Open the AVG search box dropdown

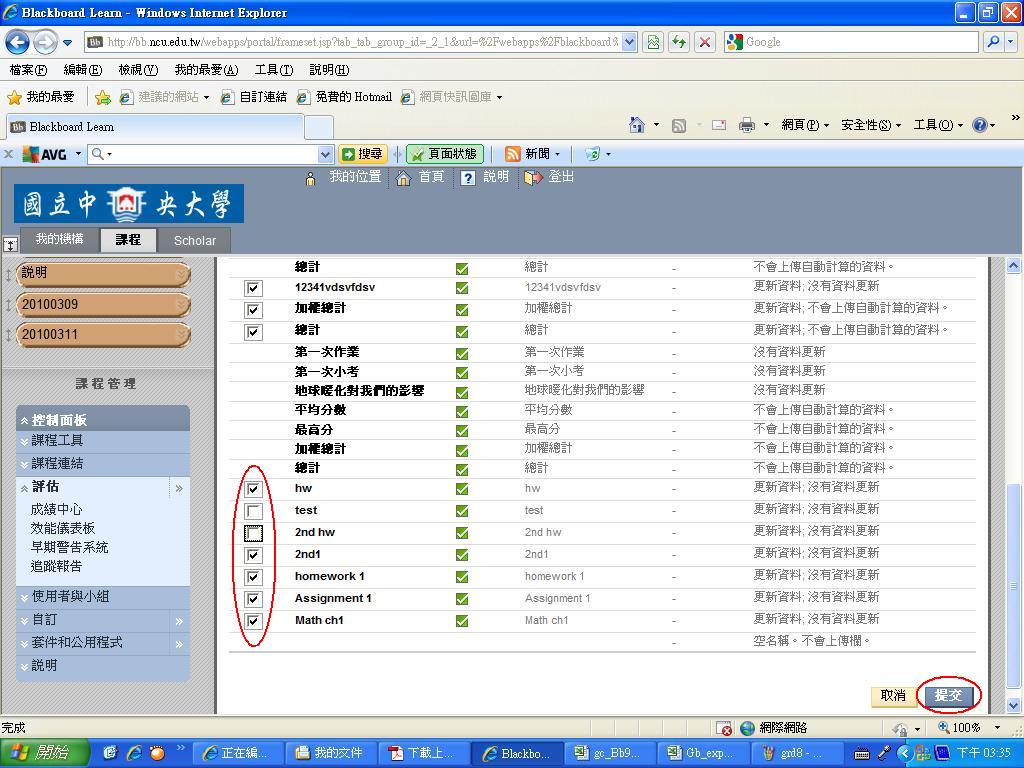324,154
